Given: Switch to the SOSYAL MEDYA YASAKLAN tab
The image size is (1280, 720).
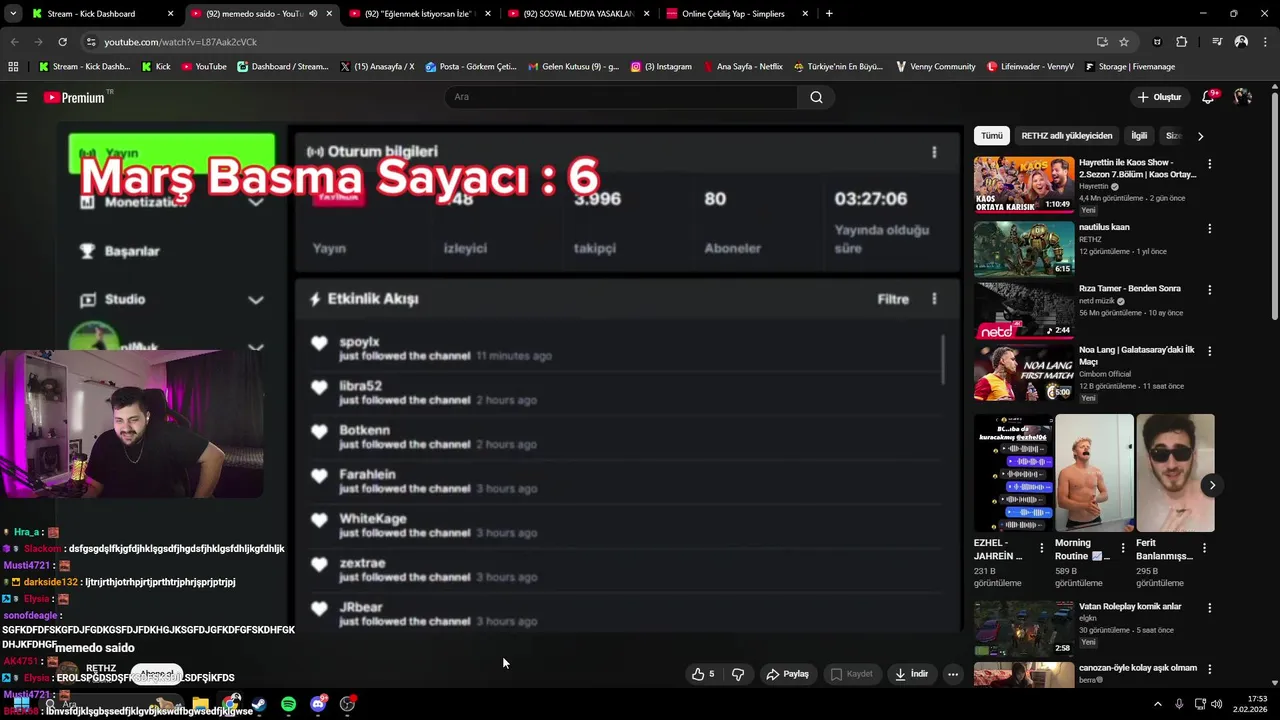Looking at the screenshot, I should [578, 14].
